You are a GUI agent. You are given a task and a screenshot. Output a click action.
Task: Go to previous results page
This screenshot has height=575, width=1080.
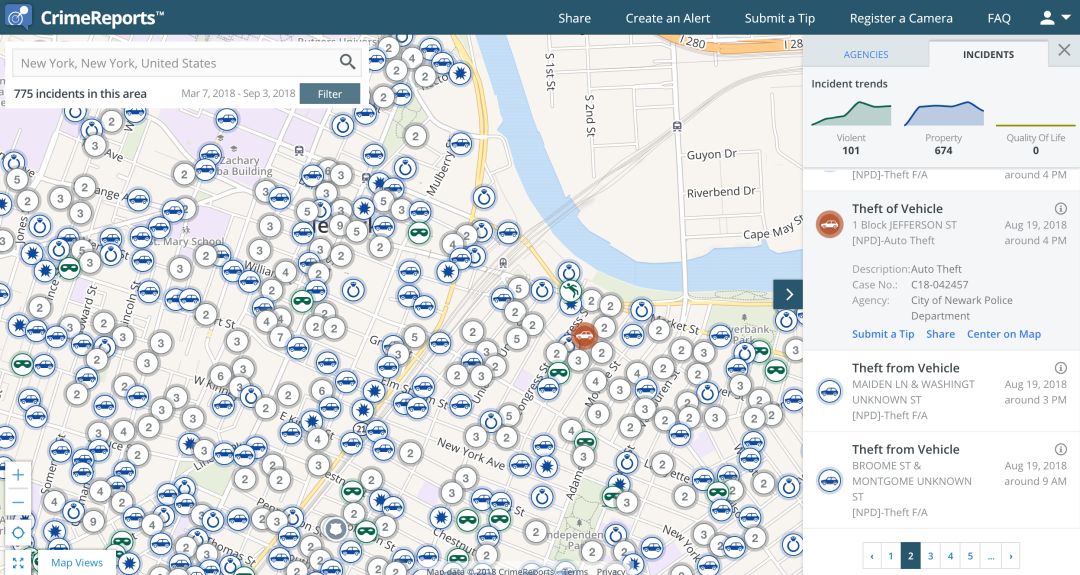pos(872,556)
